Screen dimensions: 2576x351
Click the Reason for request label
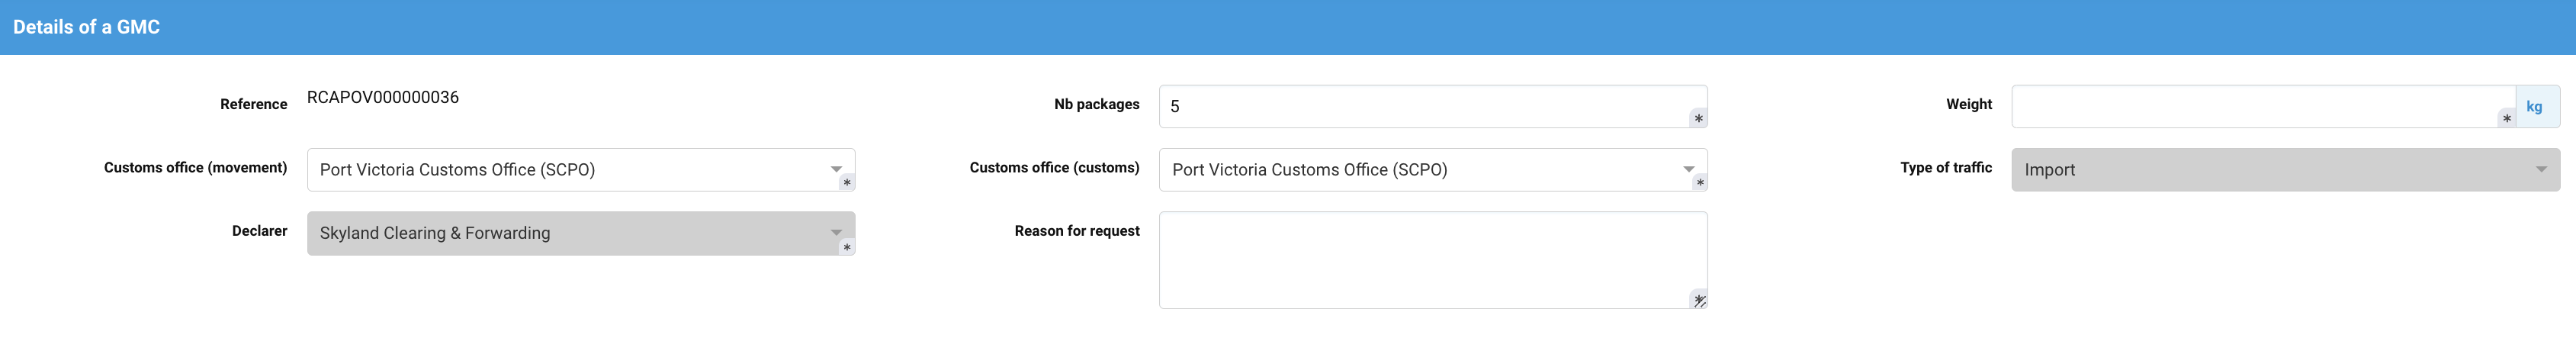point(1076,231)
